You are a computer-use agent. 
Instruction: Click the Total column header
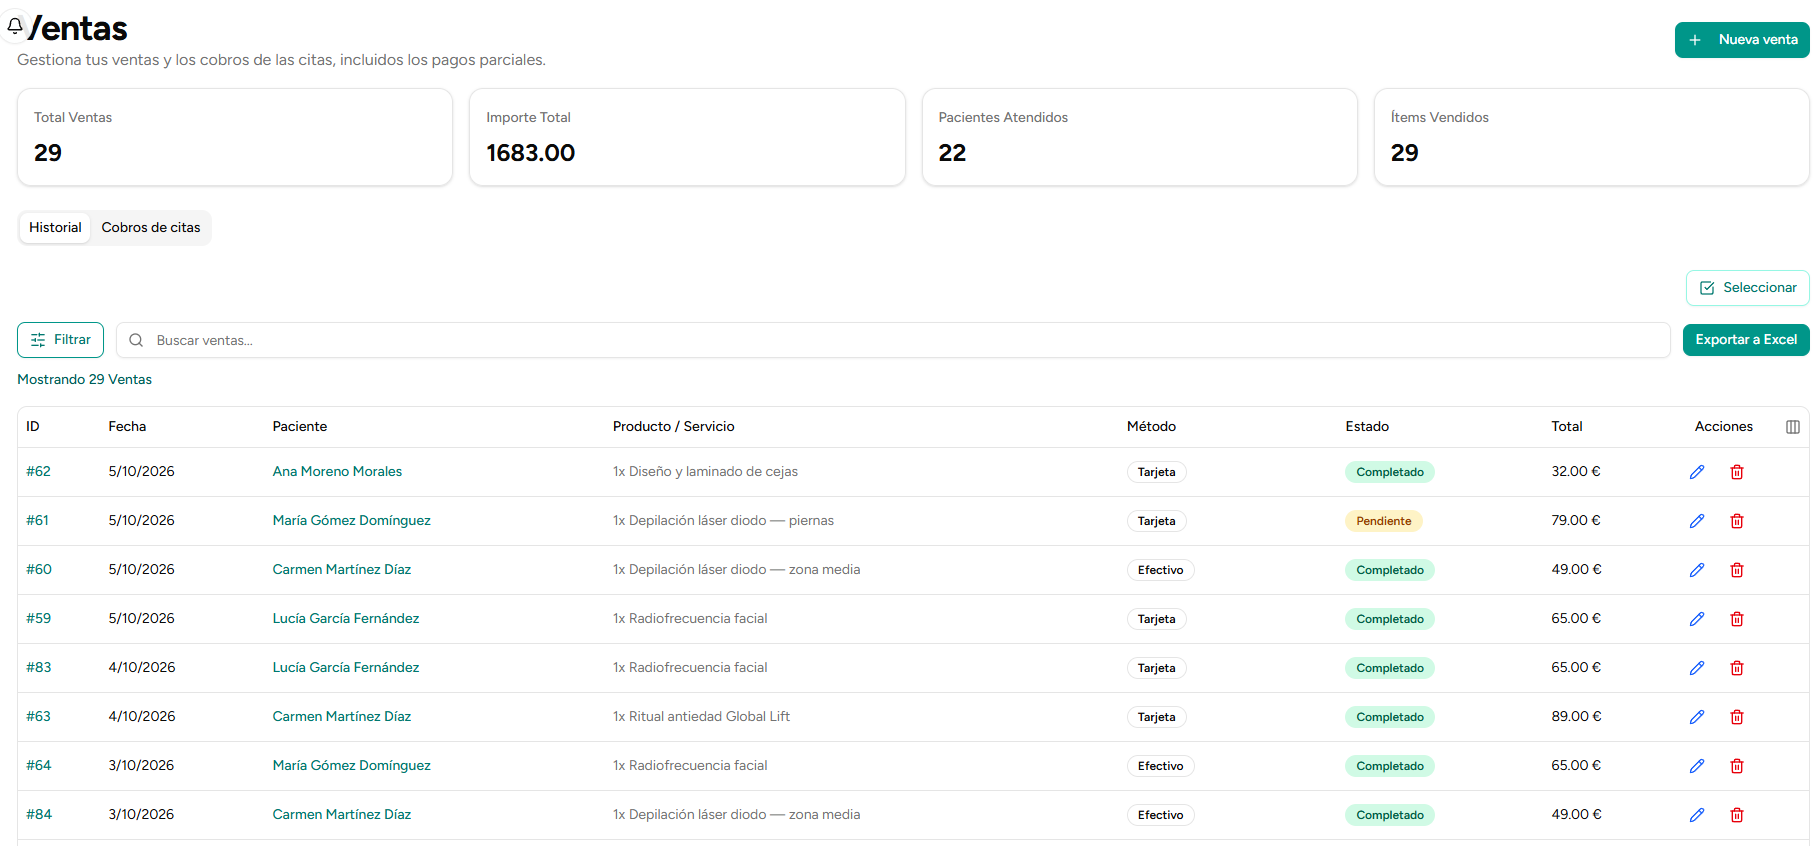(1567, 427)
